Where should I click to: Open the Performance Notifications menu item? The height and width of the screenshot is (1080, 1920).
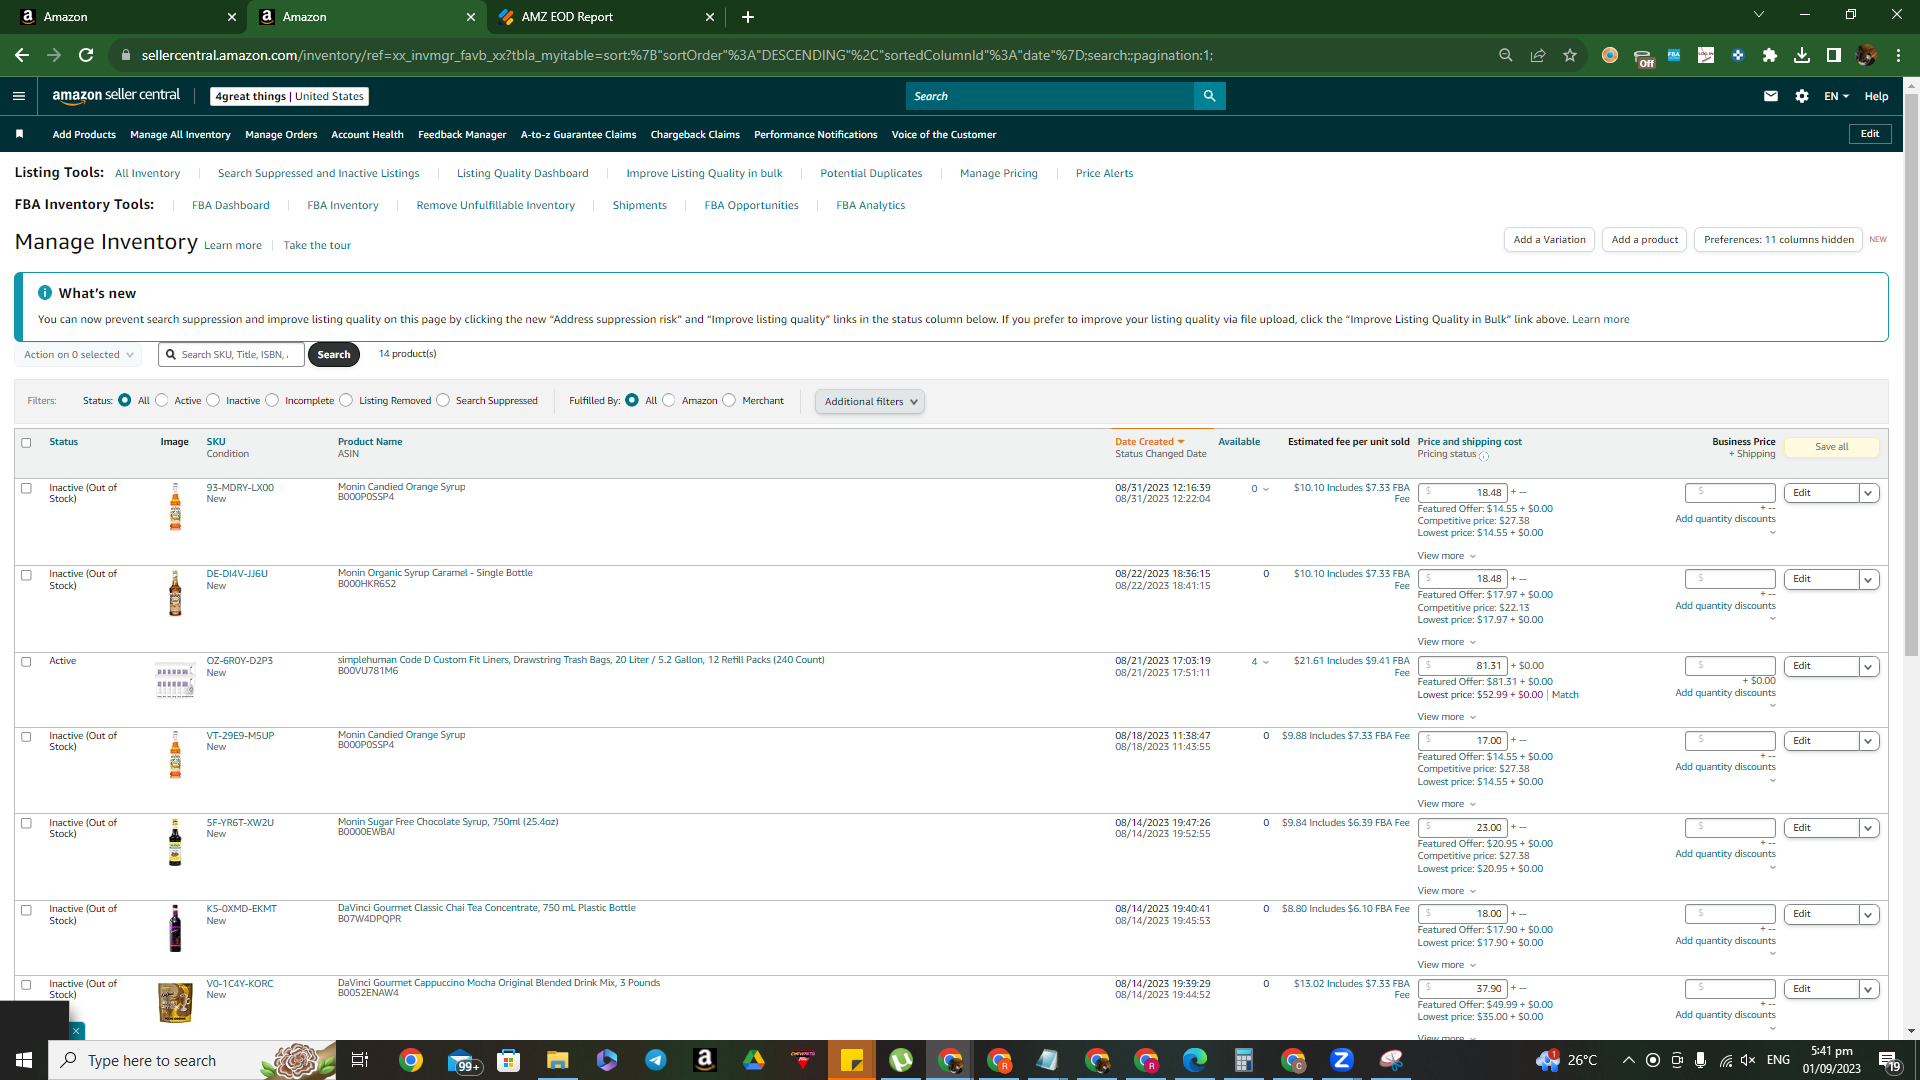click(x=816, y=134)
